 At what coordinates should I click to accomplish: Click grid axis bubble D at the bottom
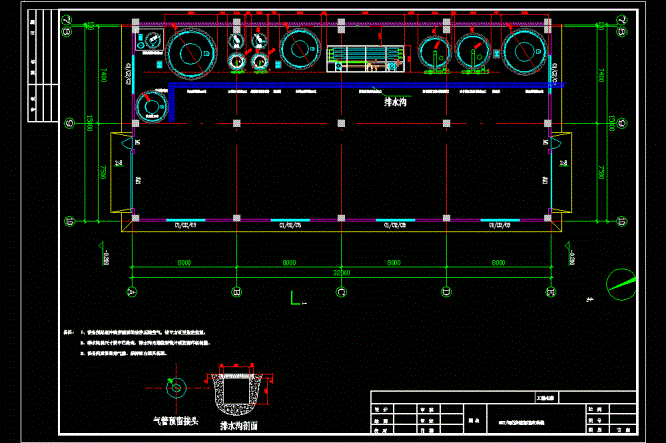(446, 292)
